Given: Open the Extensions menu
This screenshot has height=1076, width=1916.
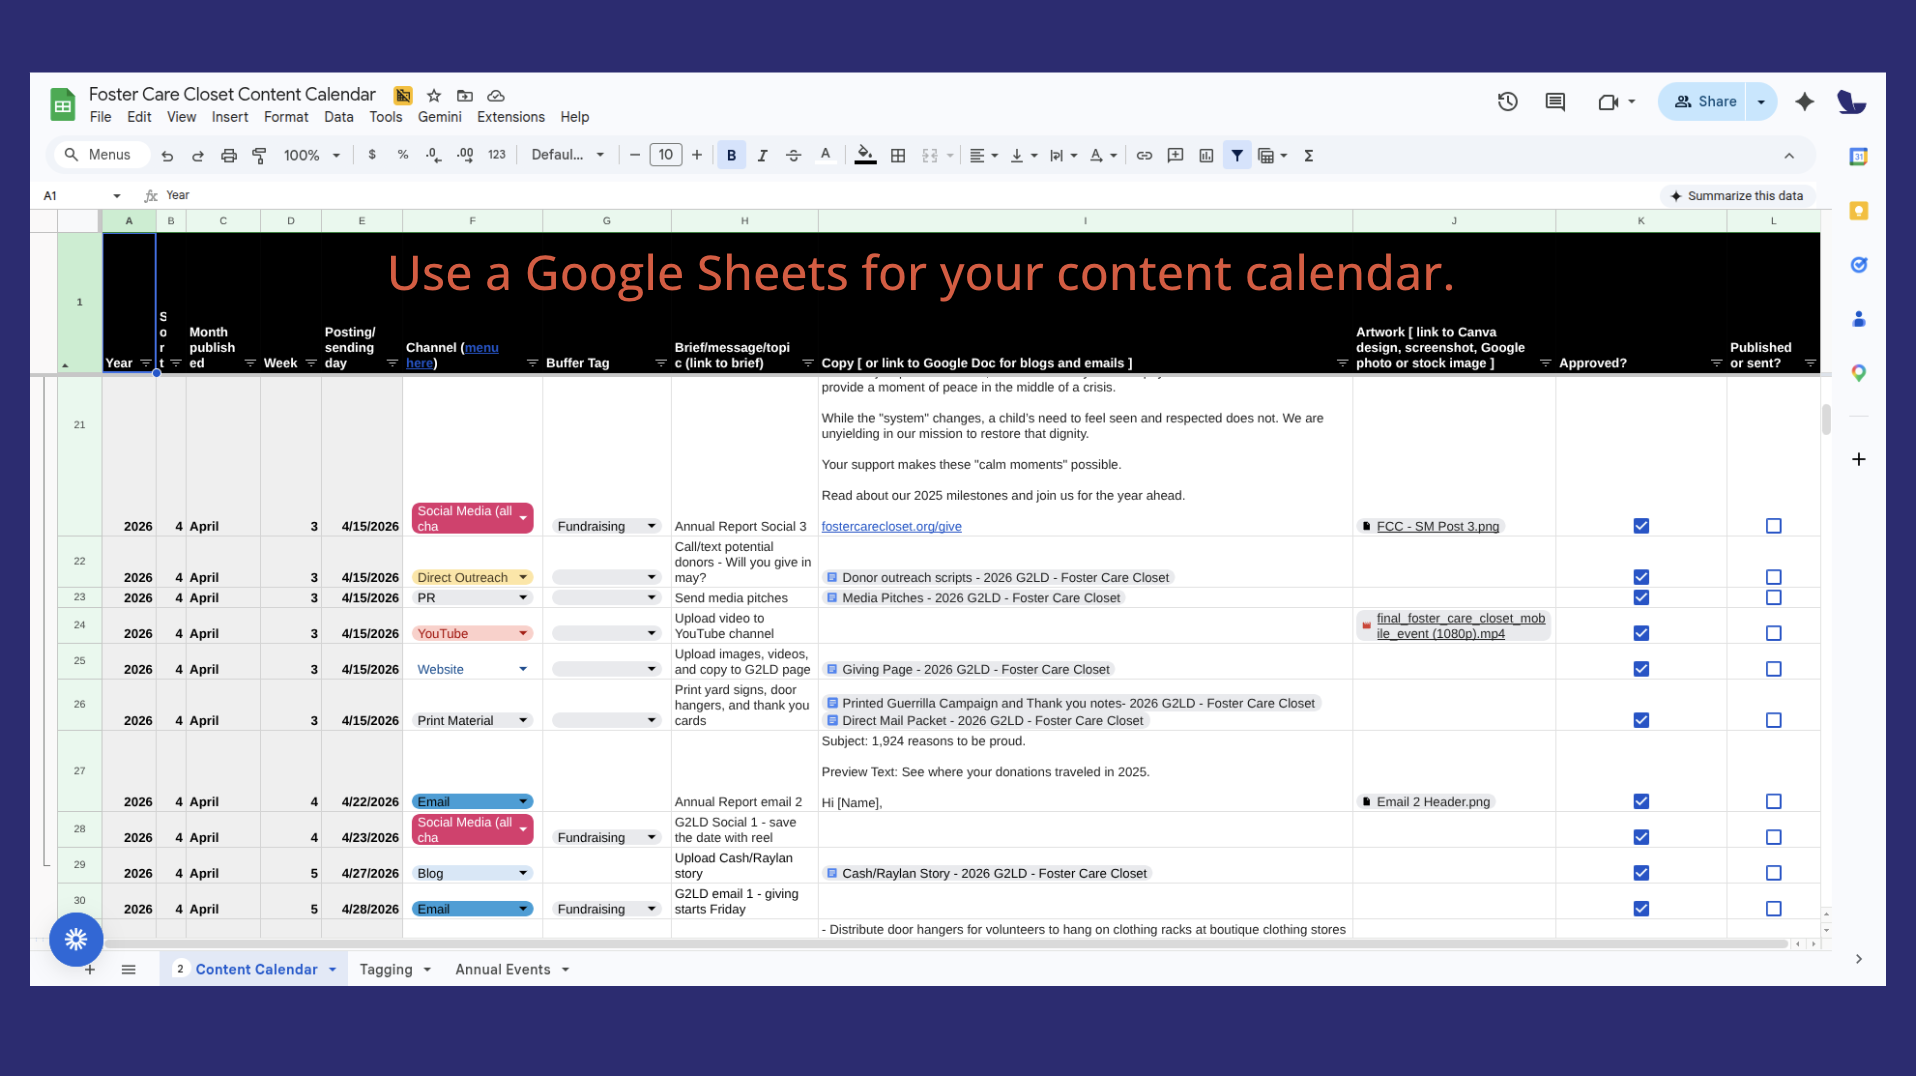Looking at the screenshot, I should pyautogui.click(x=511, y=117).
